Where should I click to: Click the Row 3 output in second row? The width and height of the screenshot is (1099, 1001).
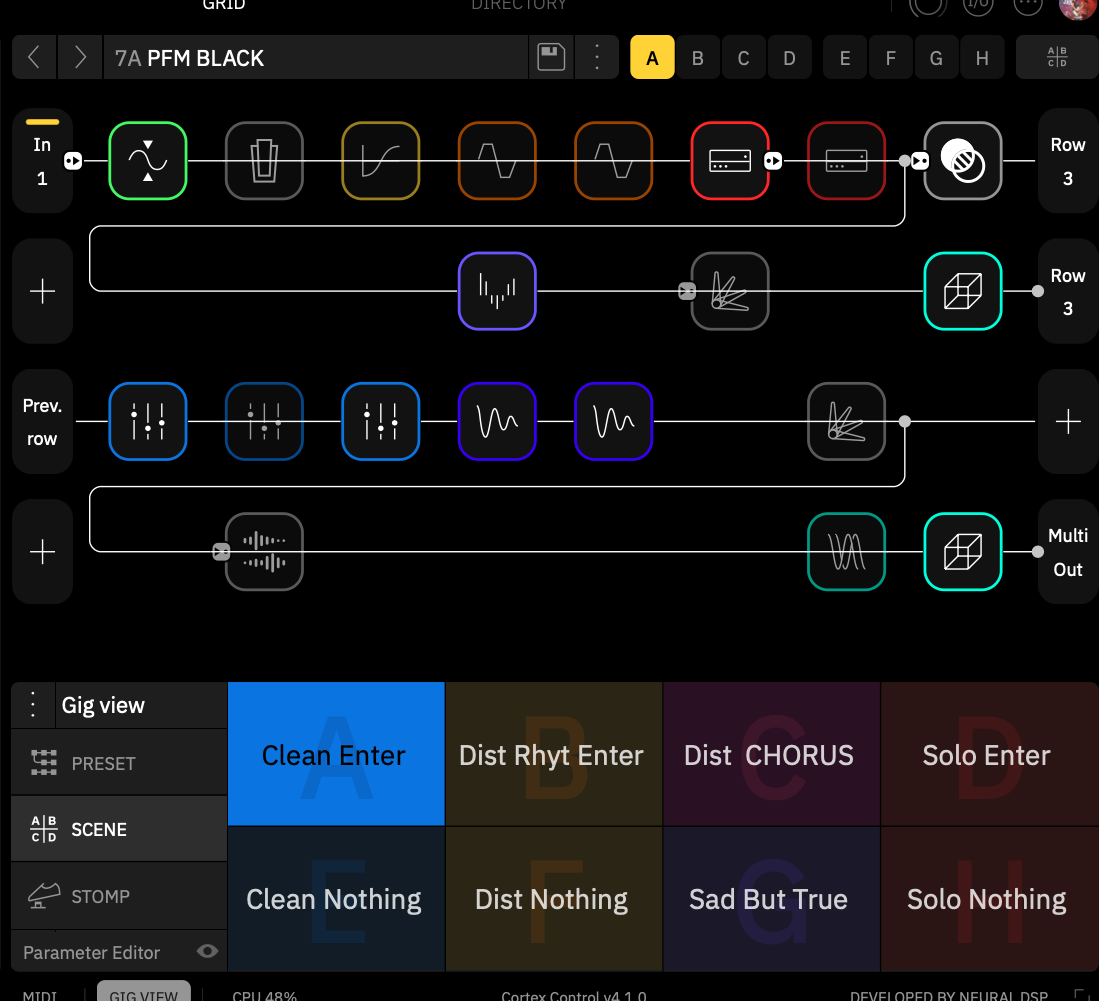click(1067, 291)
